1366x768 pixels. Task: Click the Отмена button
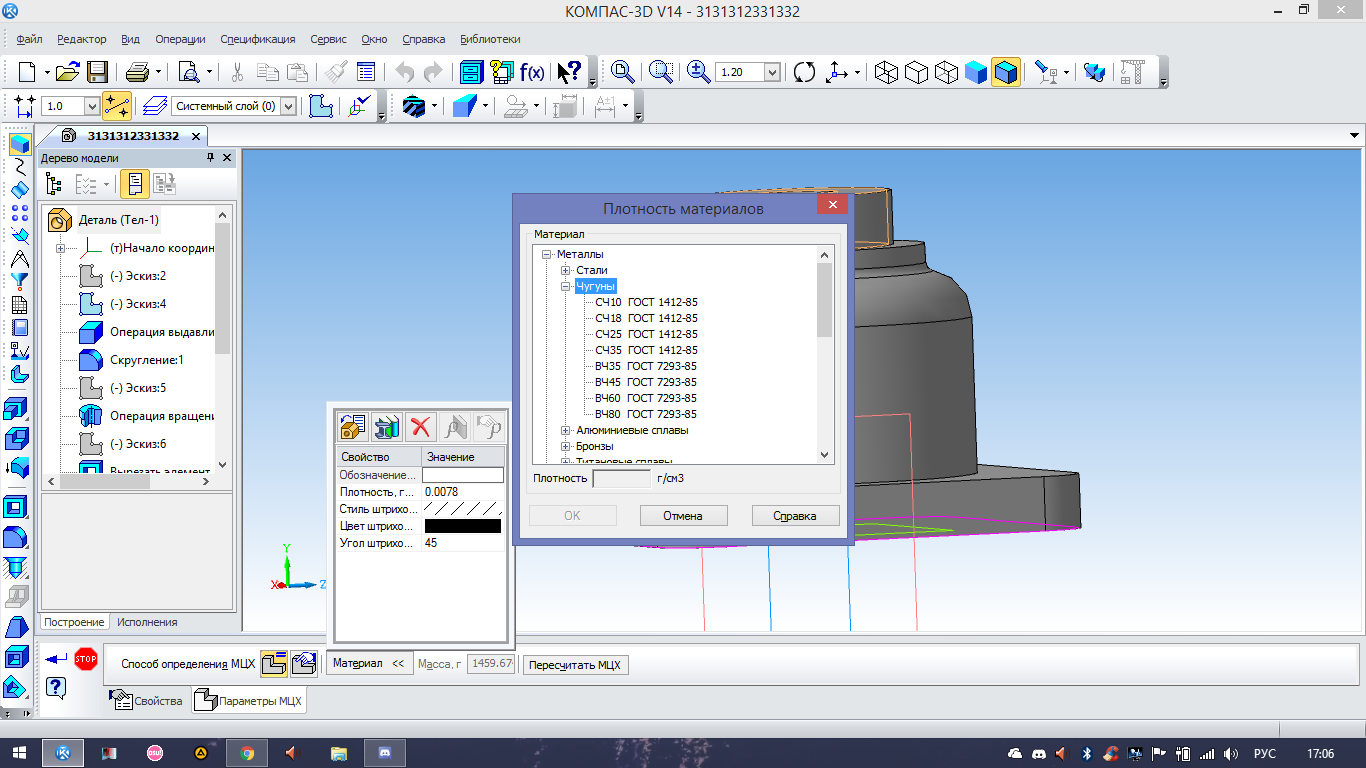(683, 516)
